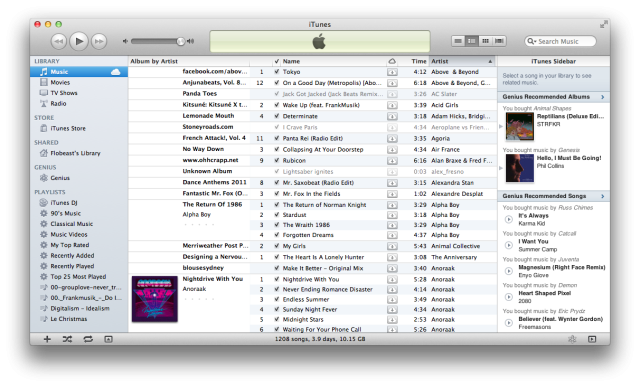
Task: Click the Artist column header sort arrow
Action: pos(490,61)
